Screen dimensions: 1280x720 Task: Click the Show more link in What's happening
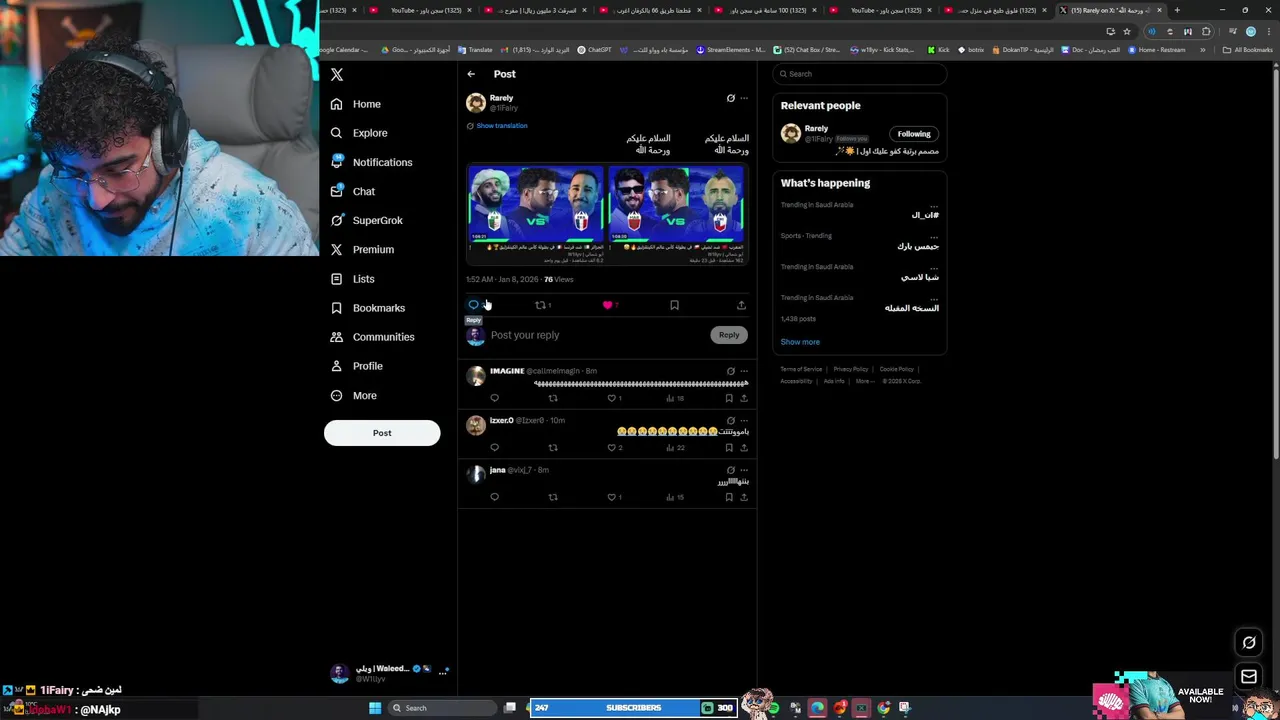pyautogui.click(x=800, y=342)
